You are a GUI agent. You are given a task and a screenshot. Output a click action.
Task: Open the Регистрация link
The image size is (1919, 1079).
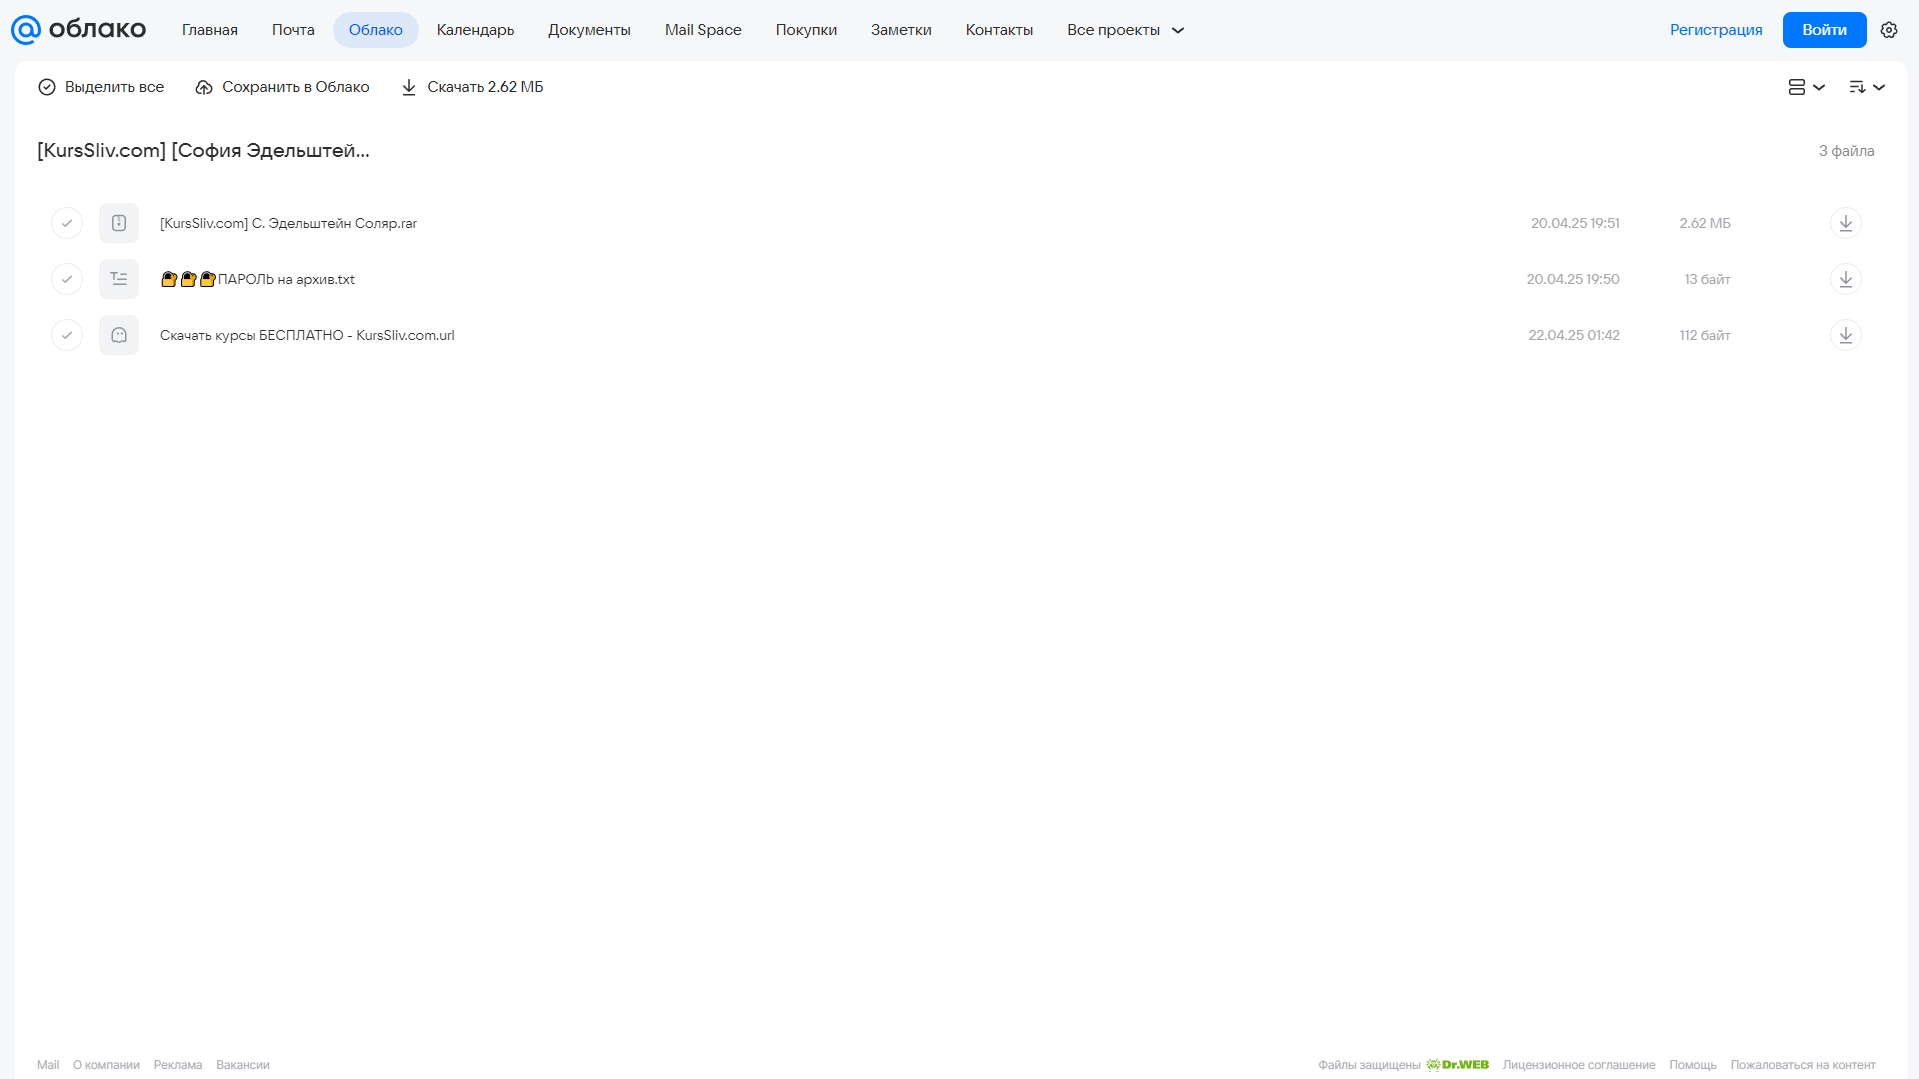click(x=1716, y=30)
